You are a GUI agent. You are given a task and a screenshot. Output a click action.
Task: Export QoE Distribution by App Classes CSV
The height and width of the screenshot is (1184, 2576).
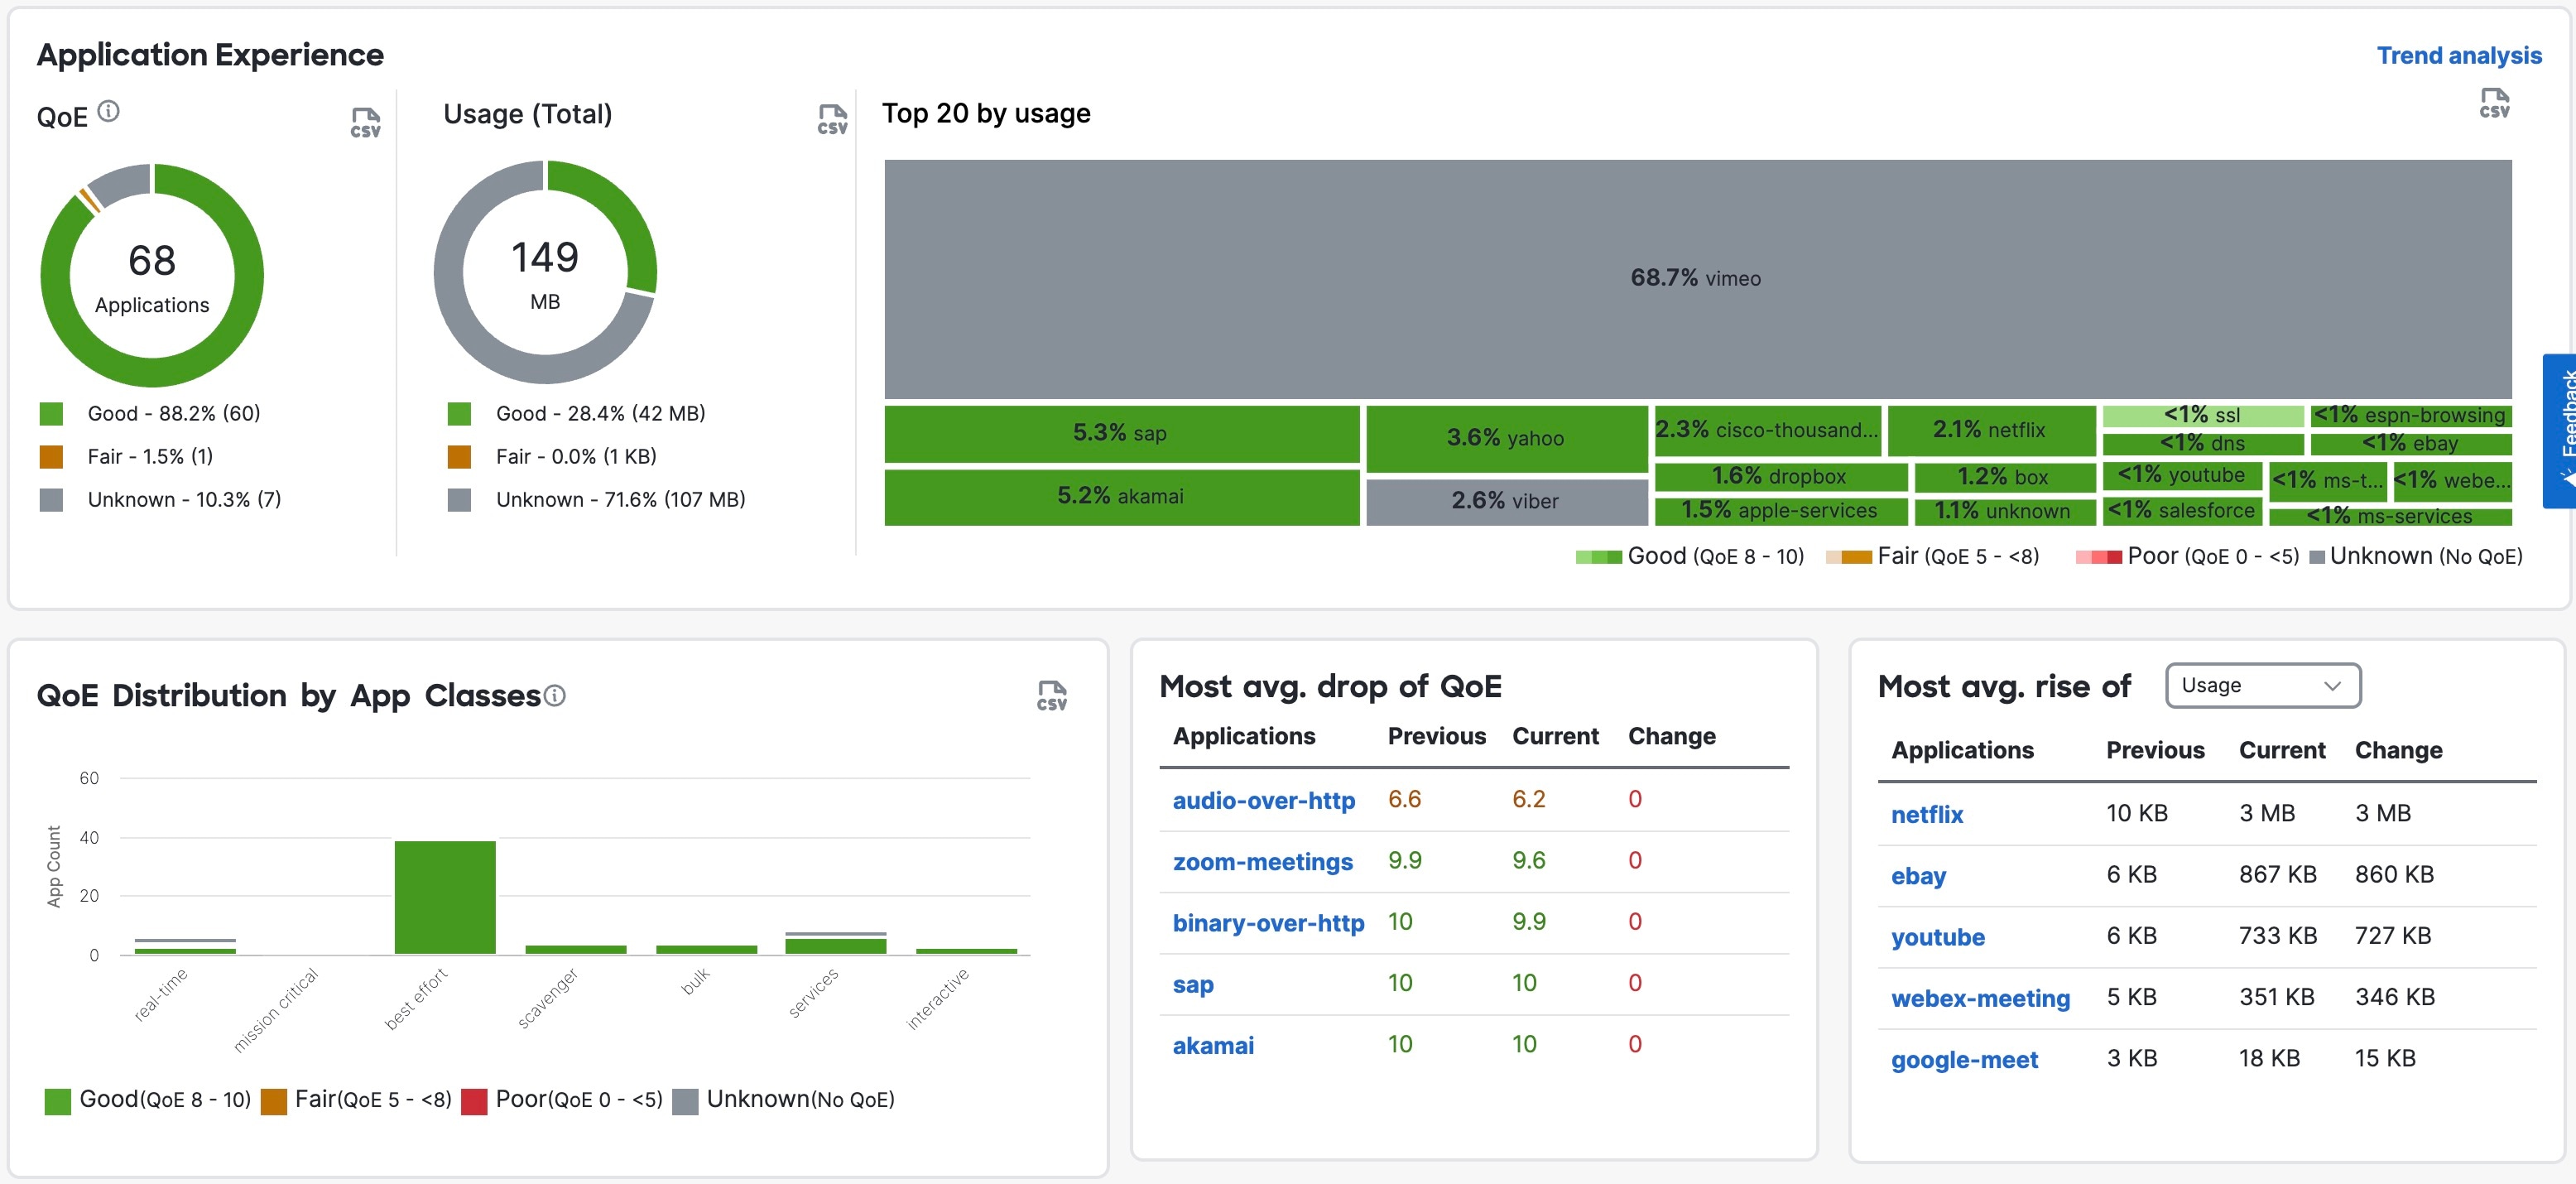click(x=1051, y=695)
